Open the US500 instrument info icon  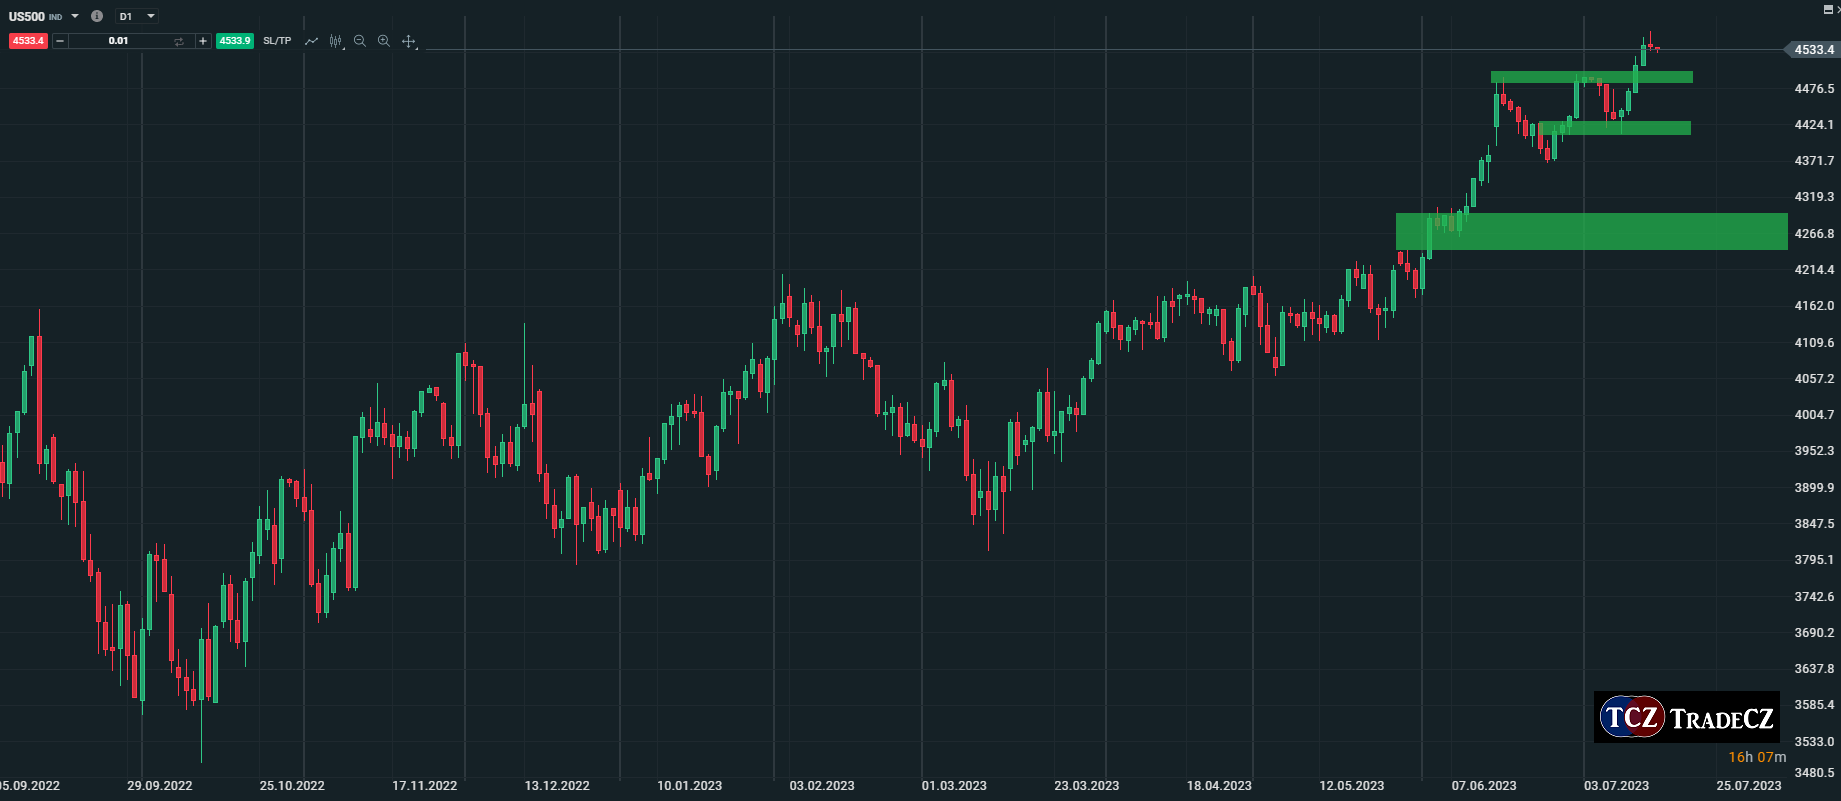click(97, 16)
